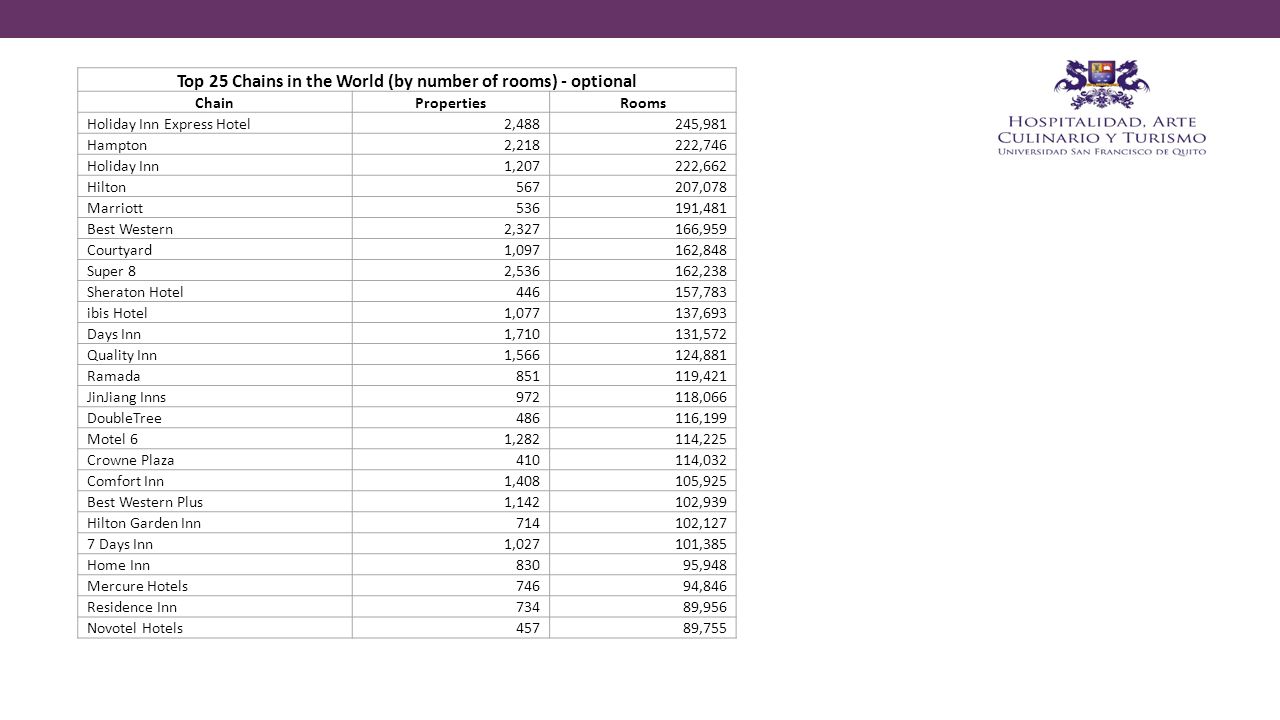Select the 'Holiday Inn Express Hotel' cell
The height and width of the screenshot is (720, 1280).
pyautogui.click(x=215, y=124)
